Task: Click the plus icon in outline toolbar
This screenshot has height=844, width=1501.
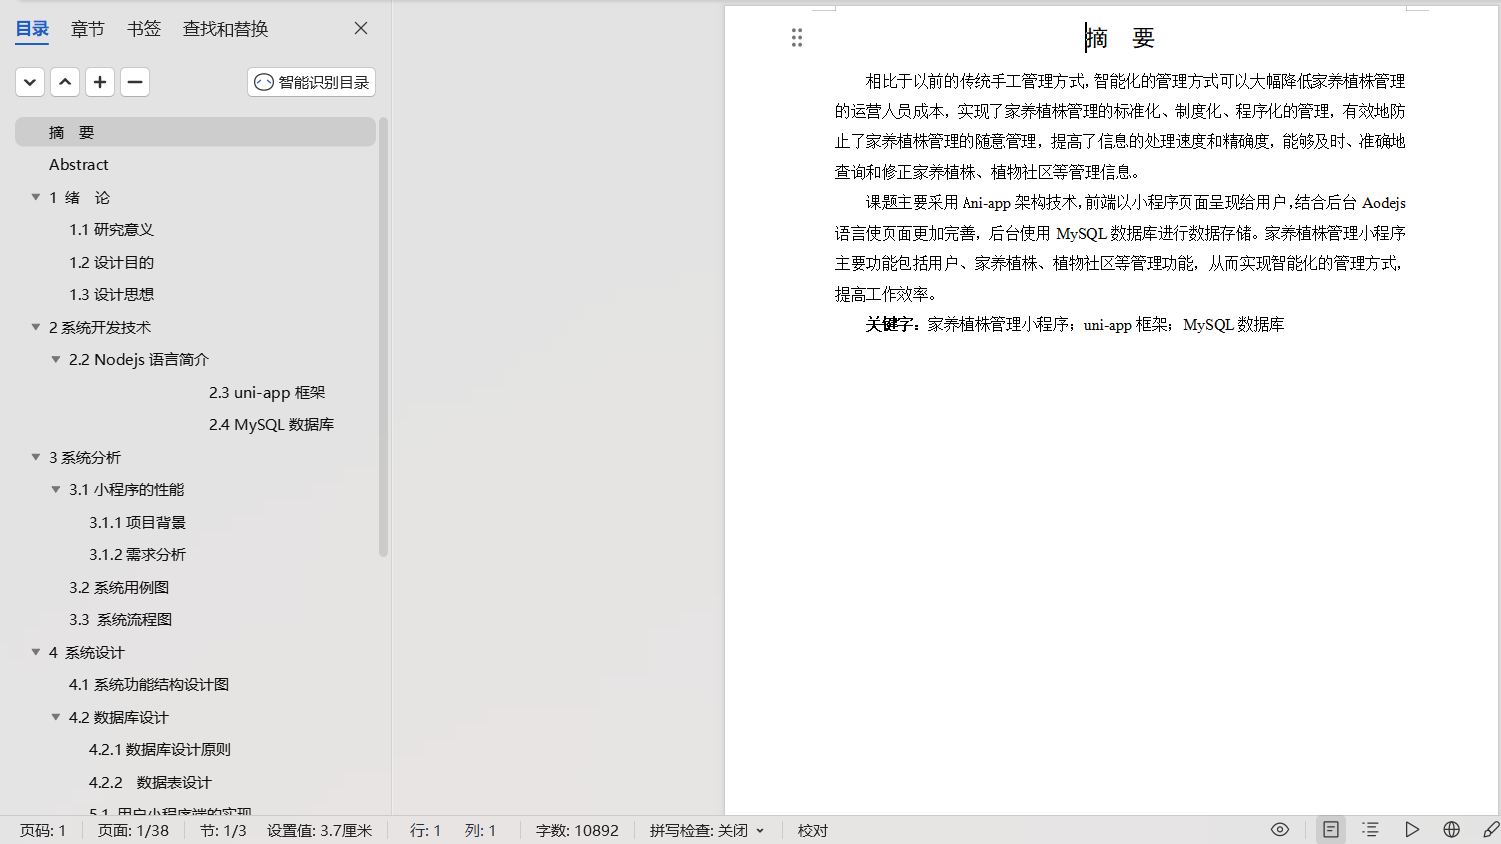Action: [100, 82]
